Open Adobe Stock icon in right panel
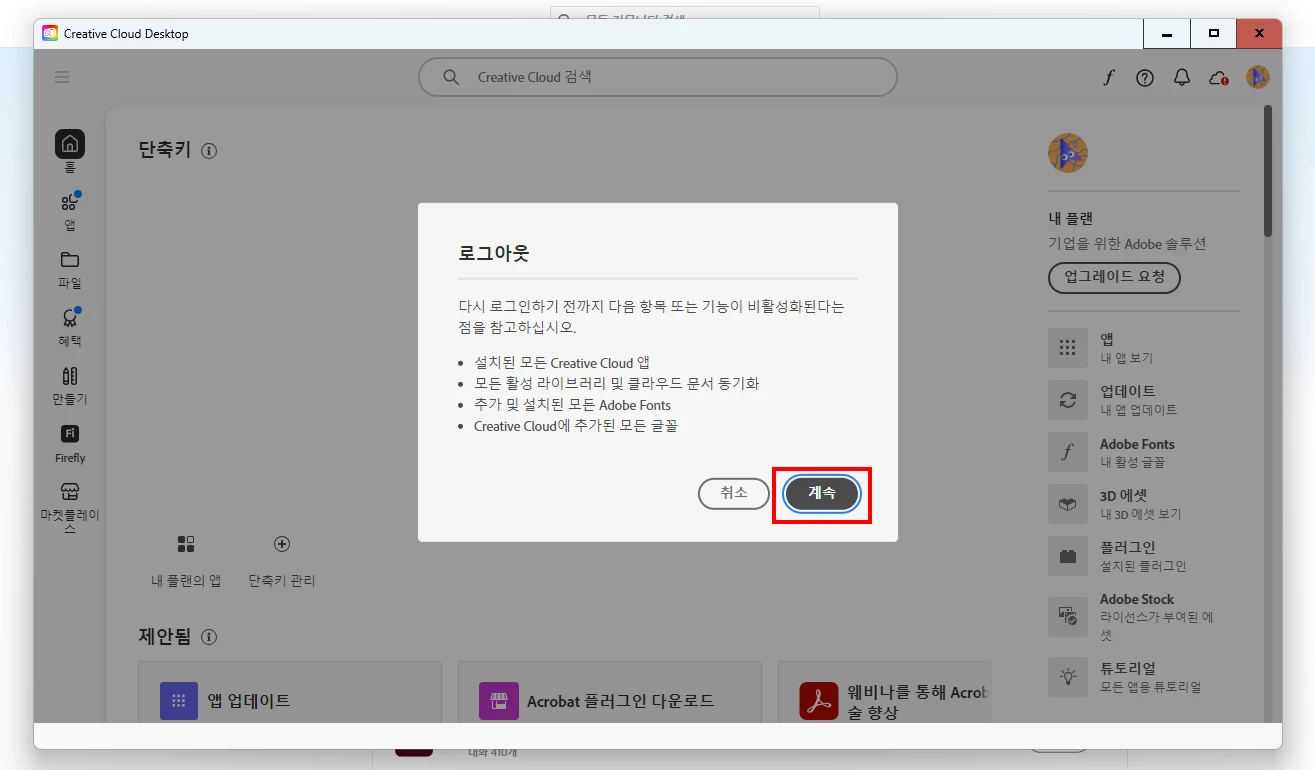The width and height of the screenshot is (1315, 770). tap(1067, 617)
